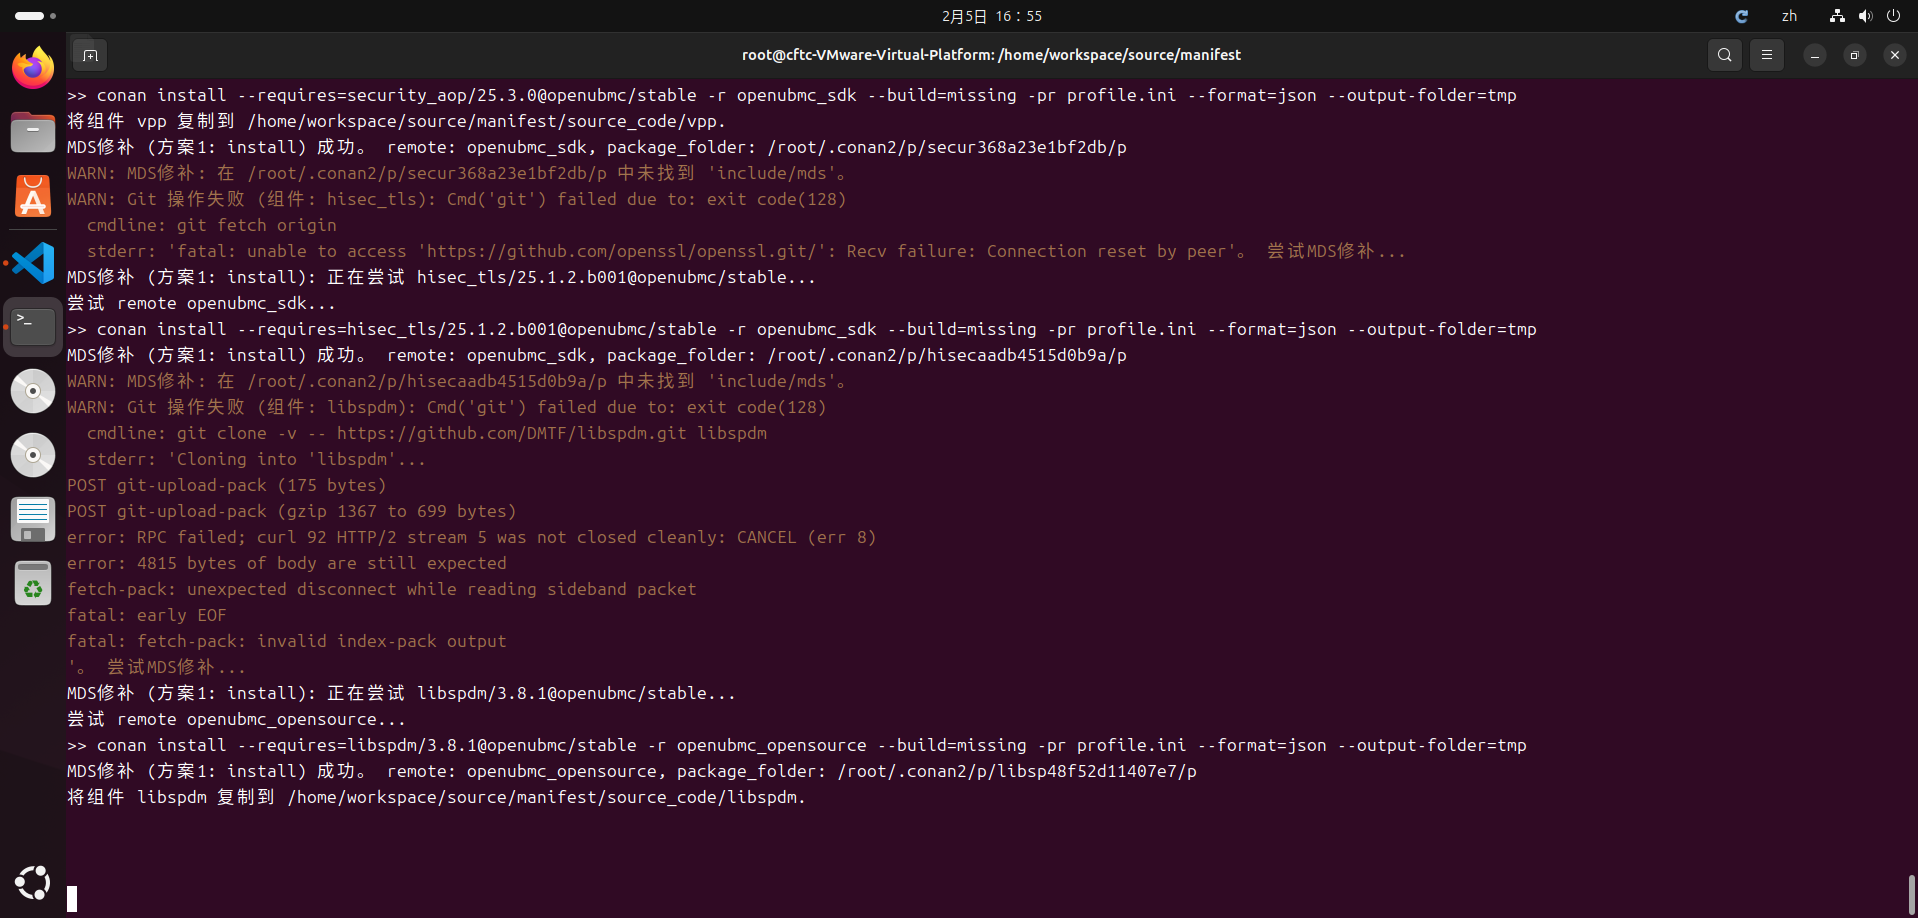Open a new terminal tab
The height and width of the screenshot is (918, 1918).
pyautogui.click(x=90, y=55)
